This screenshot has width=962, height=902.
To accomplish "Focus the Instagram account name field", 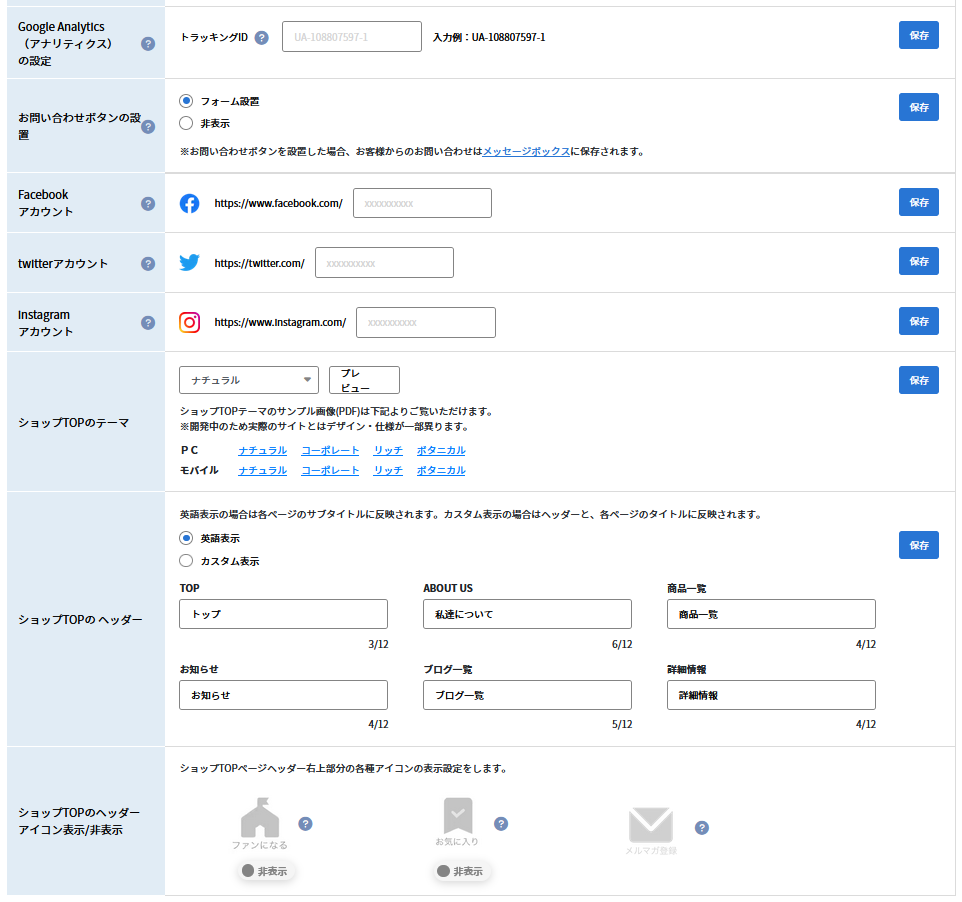I will (426, 322).
